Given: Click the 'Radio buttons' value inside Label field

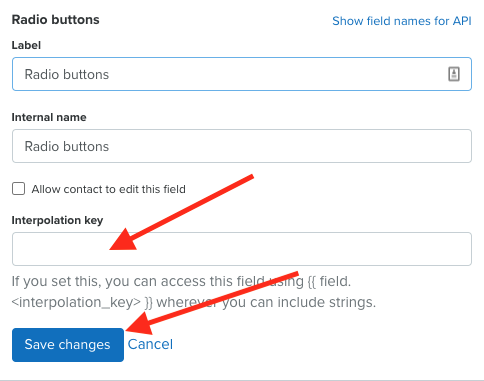Looking at the screenshot, I should 67,74.
